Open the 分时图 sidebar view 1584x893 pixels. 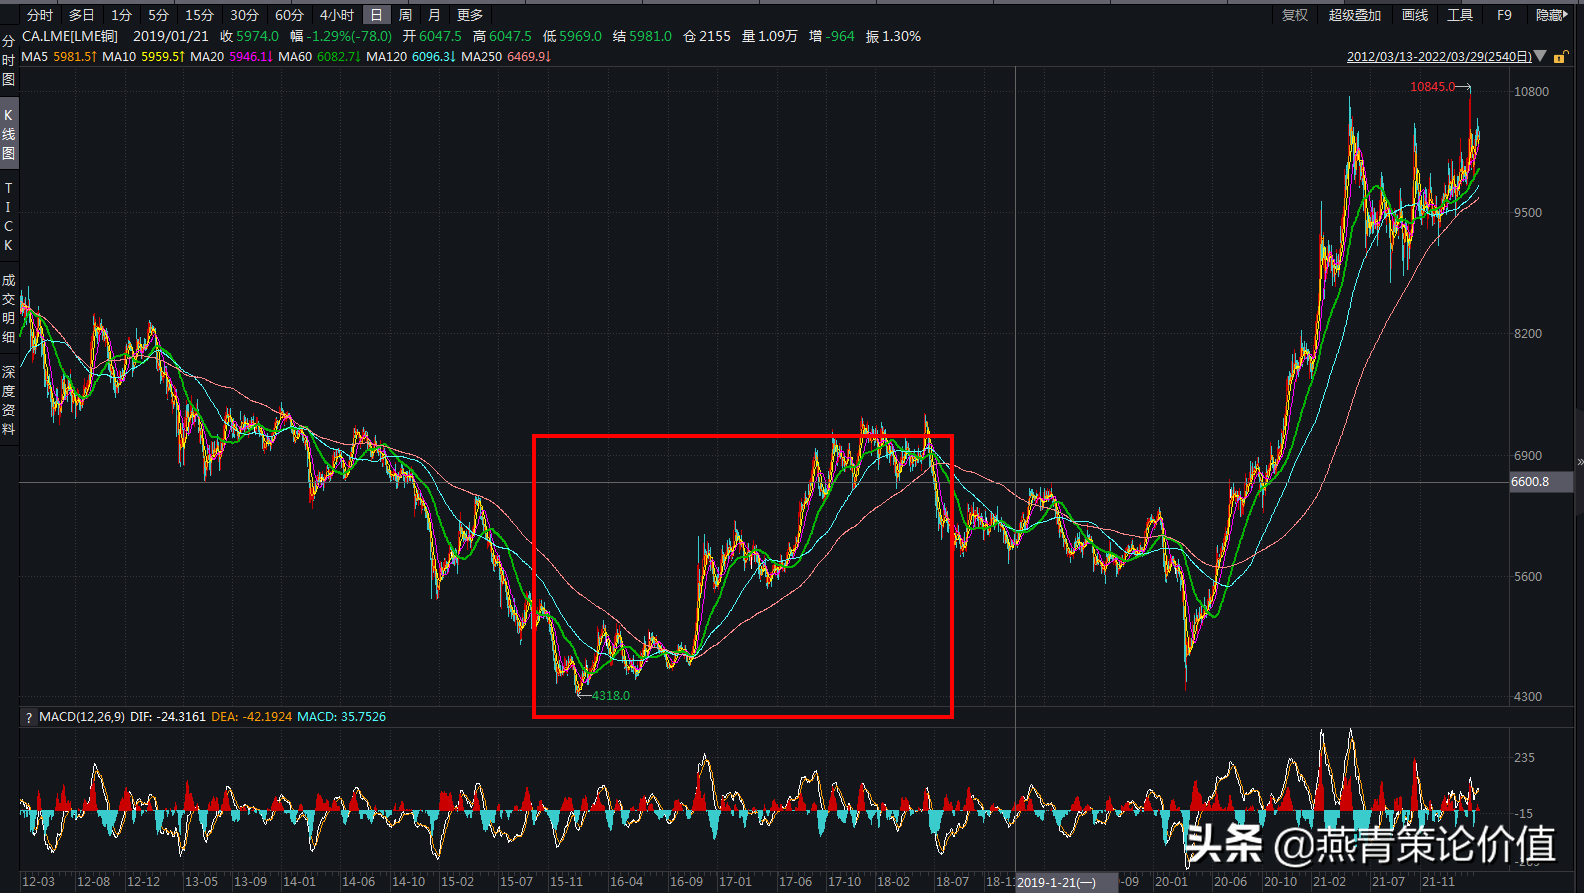pos(9,60)
